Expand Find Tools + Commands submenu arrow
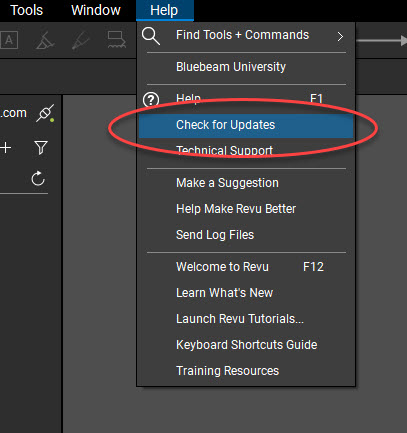 click(340, 36)
